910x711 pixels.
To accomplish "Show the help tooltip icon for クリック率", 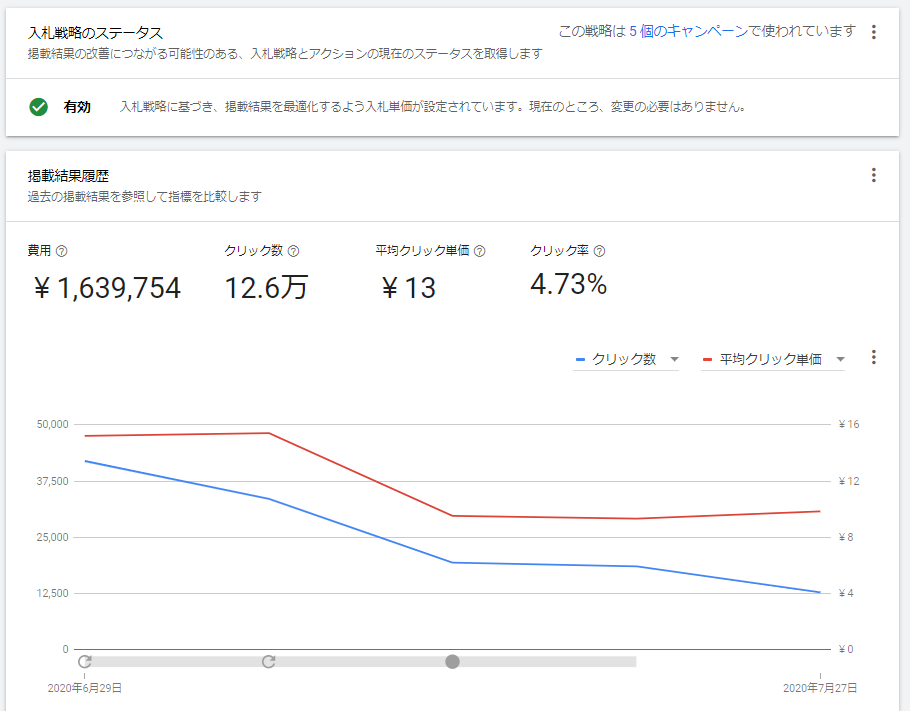I will coord(599,251).
